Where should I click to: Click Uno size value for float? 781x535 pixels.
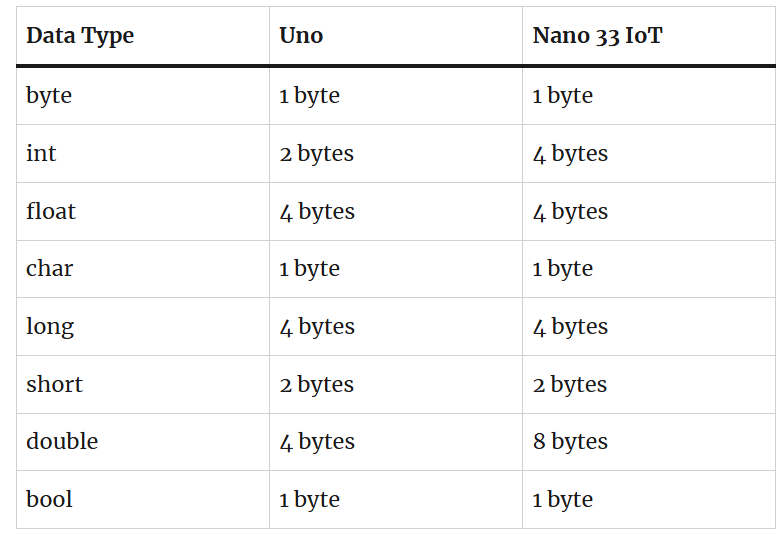click(x=317, y=211)
